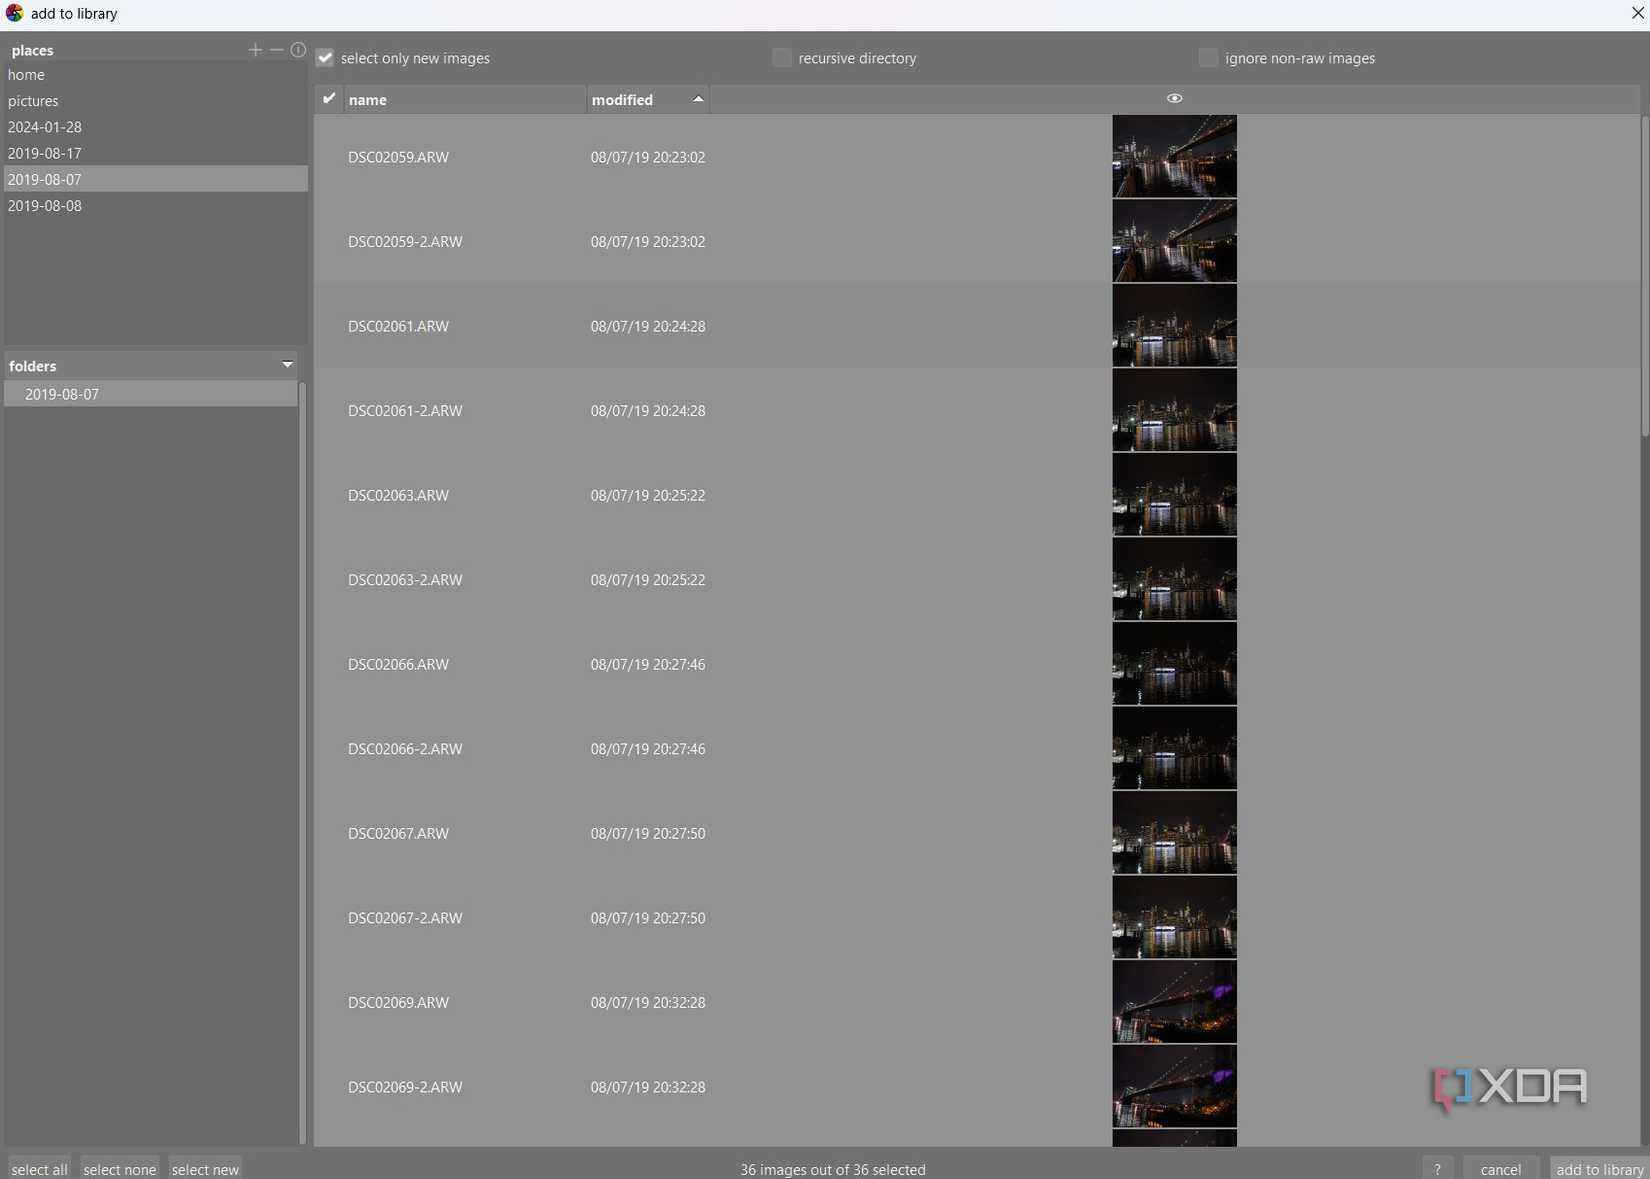Enable recursive directory import
This screenshot has height=1179, width=1650.
[x=780, y=58]
